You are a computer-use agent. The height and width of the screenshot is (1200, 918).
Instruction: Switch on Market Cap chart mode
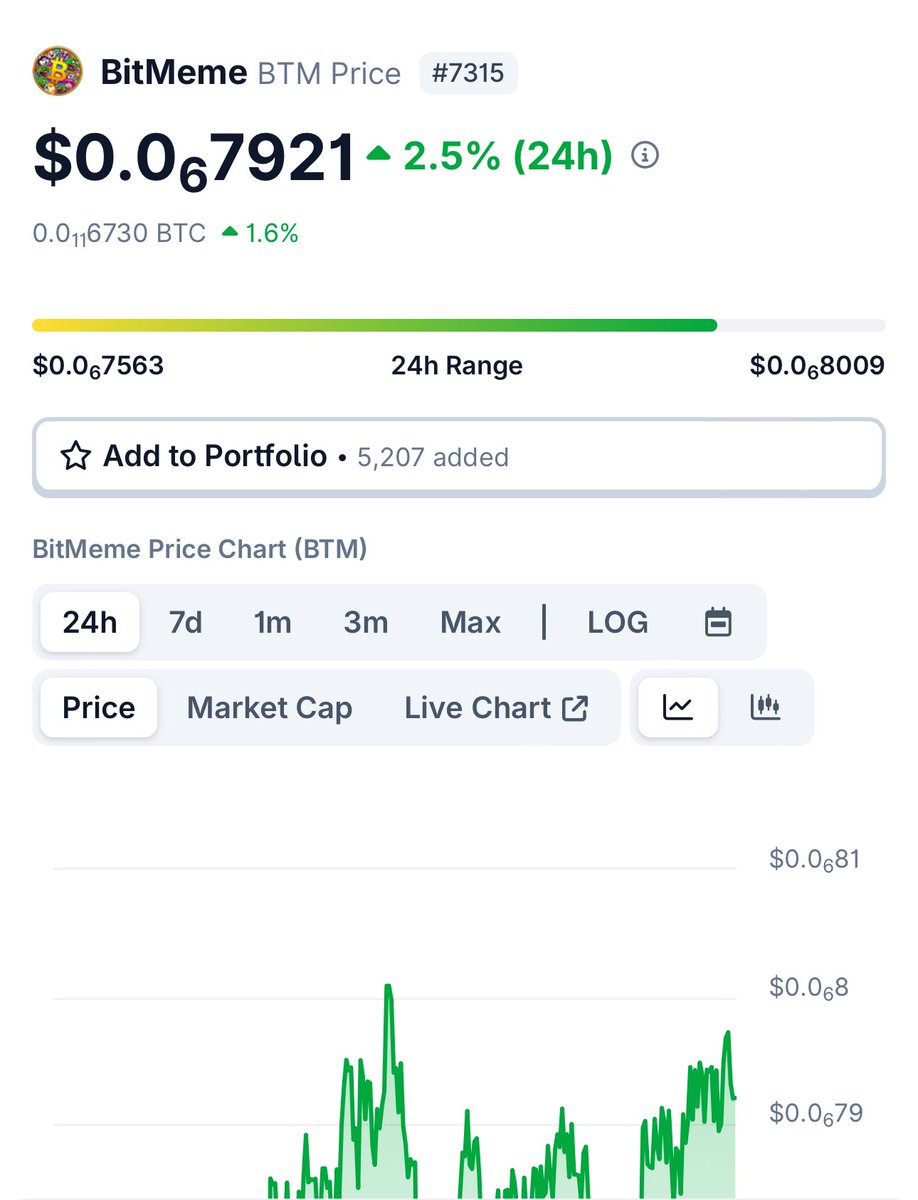click(268, 707)
